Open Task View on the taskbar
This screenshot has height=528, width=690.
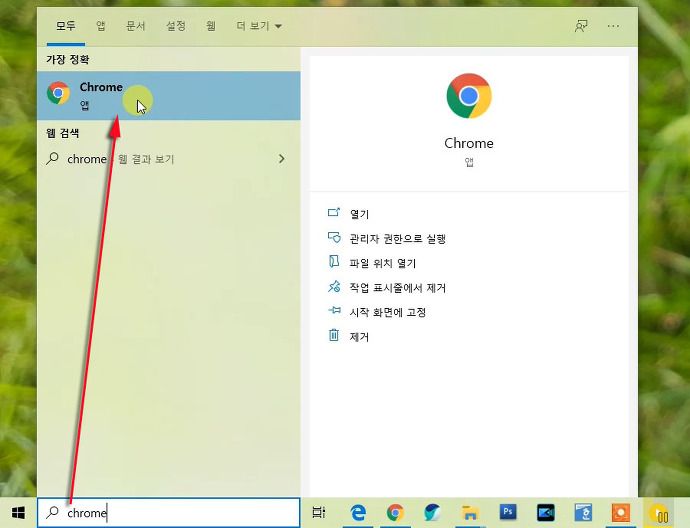319,513
